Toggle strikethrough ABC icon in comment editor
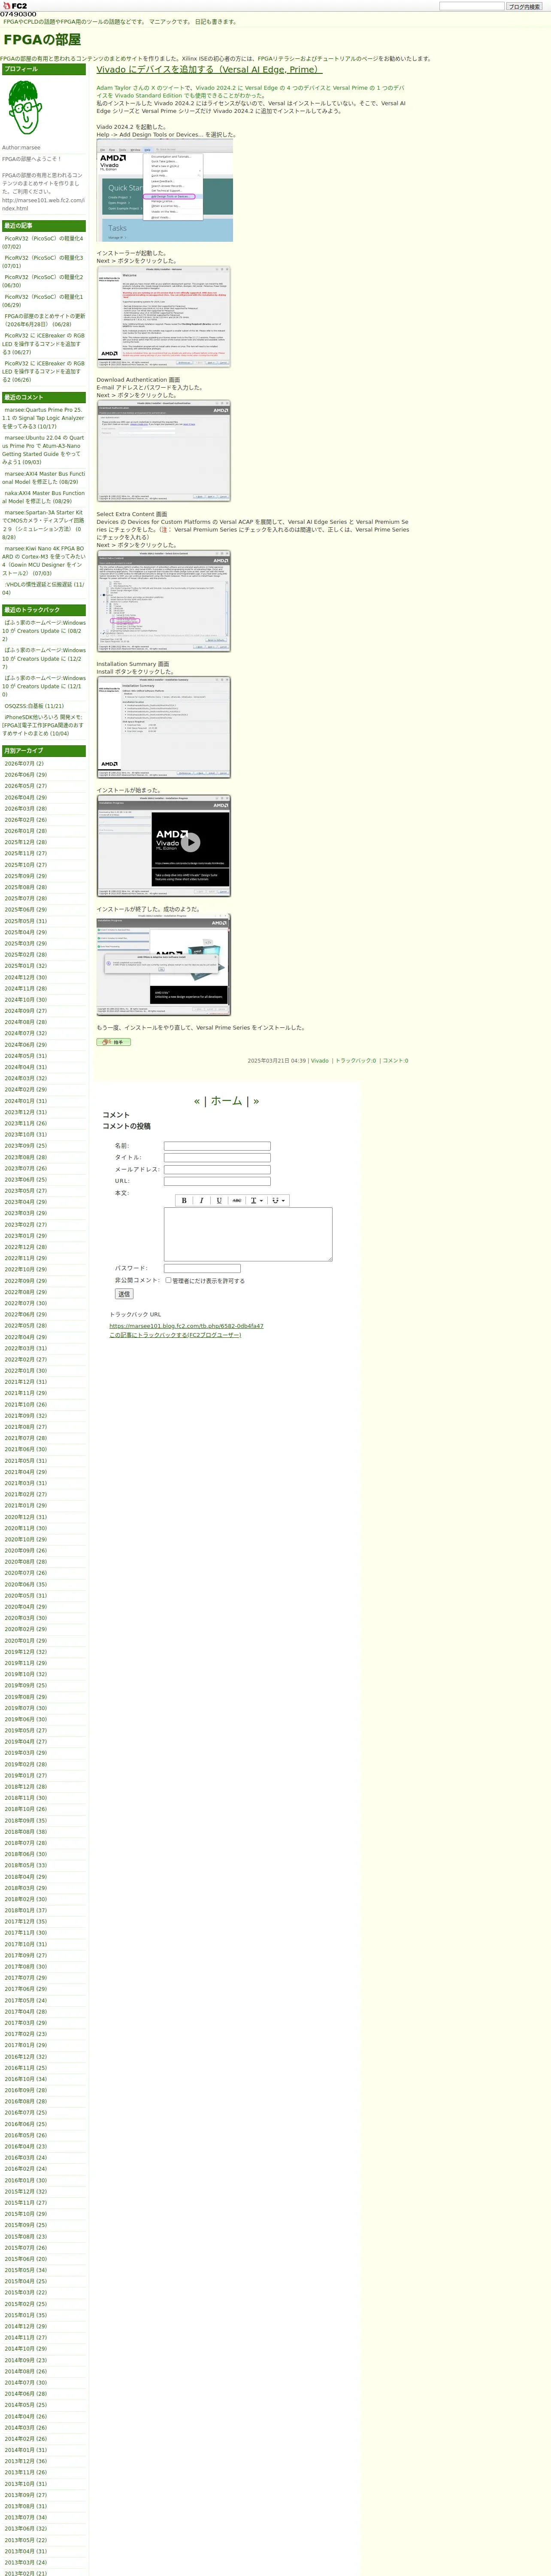Screen dimensions: 551x2576 [236, 1200]
